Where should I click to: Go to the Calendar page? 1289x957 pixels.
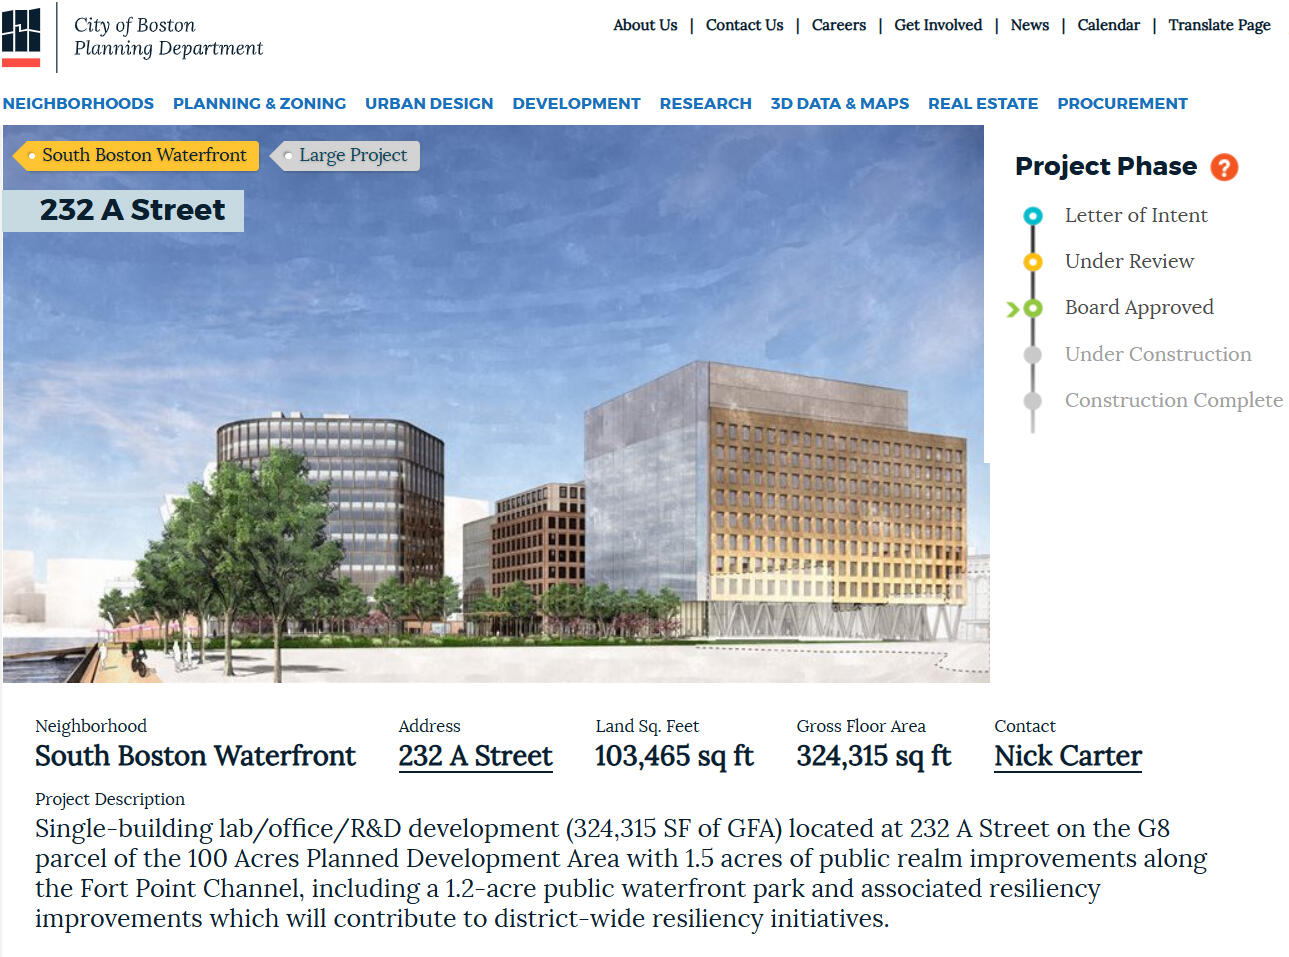click(x=1108, y=25)
